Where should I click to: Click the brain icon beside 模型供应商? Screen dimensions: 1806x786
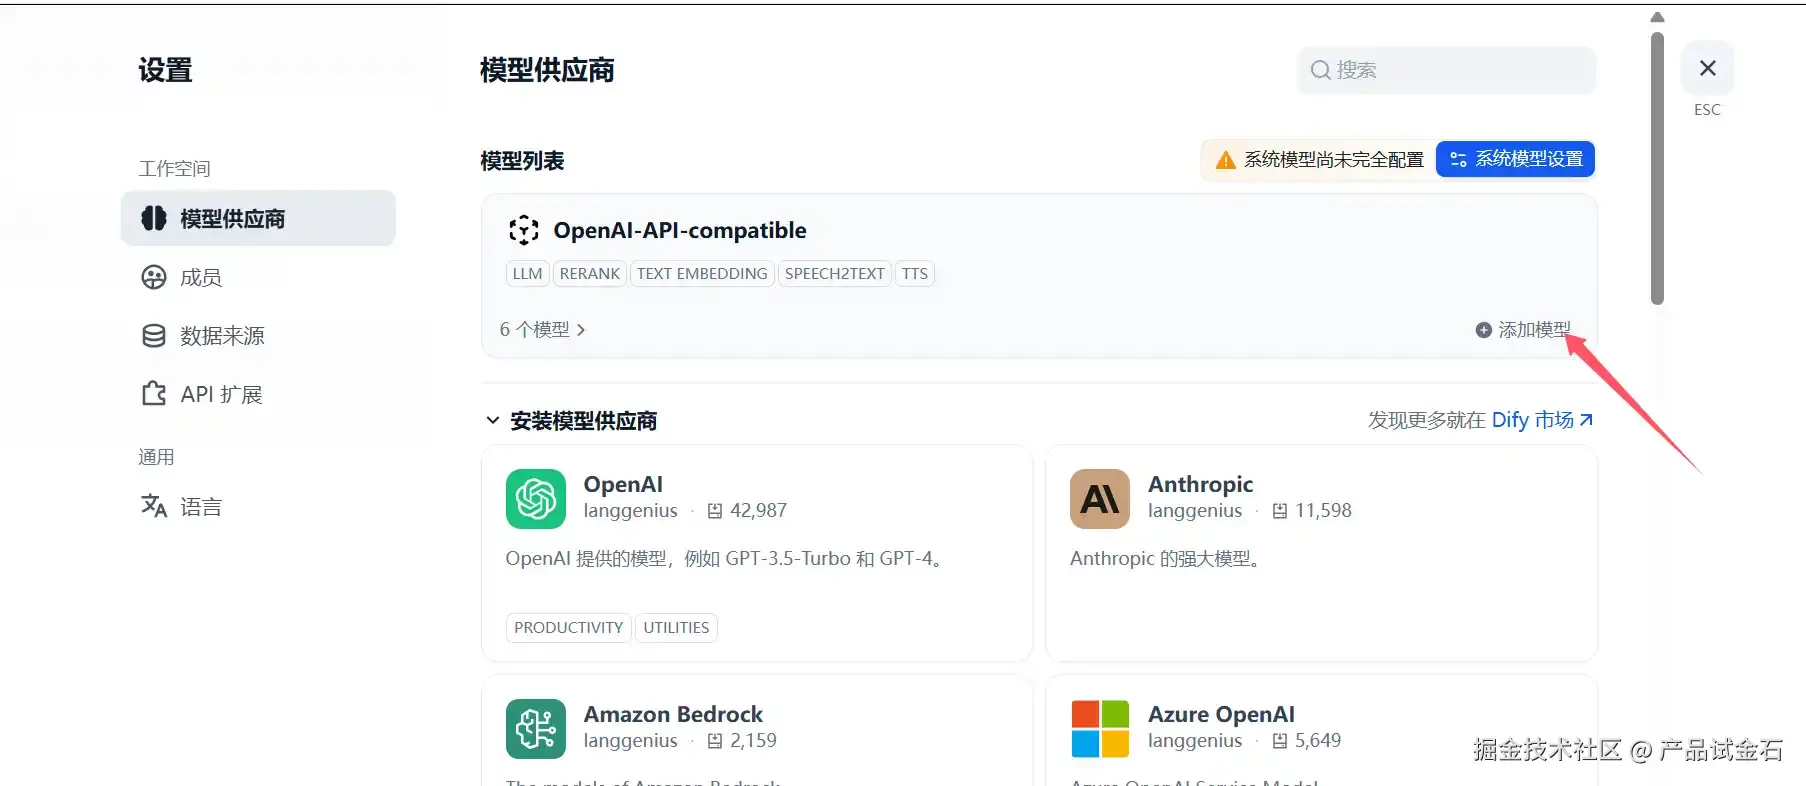(154, 218)
